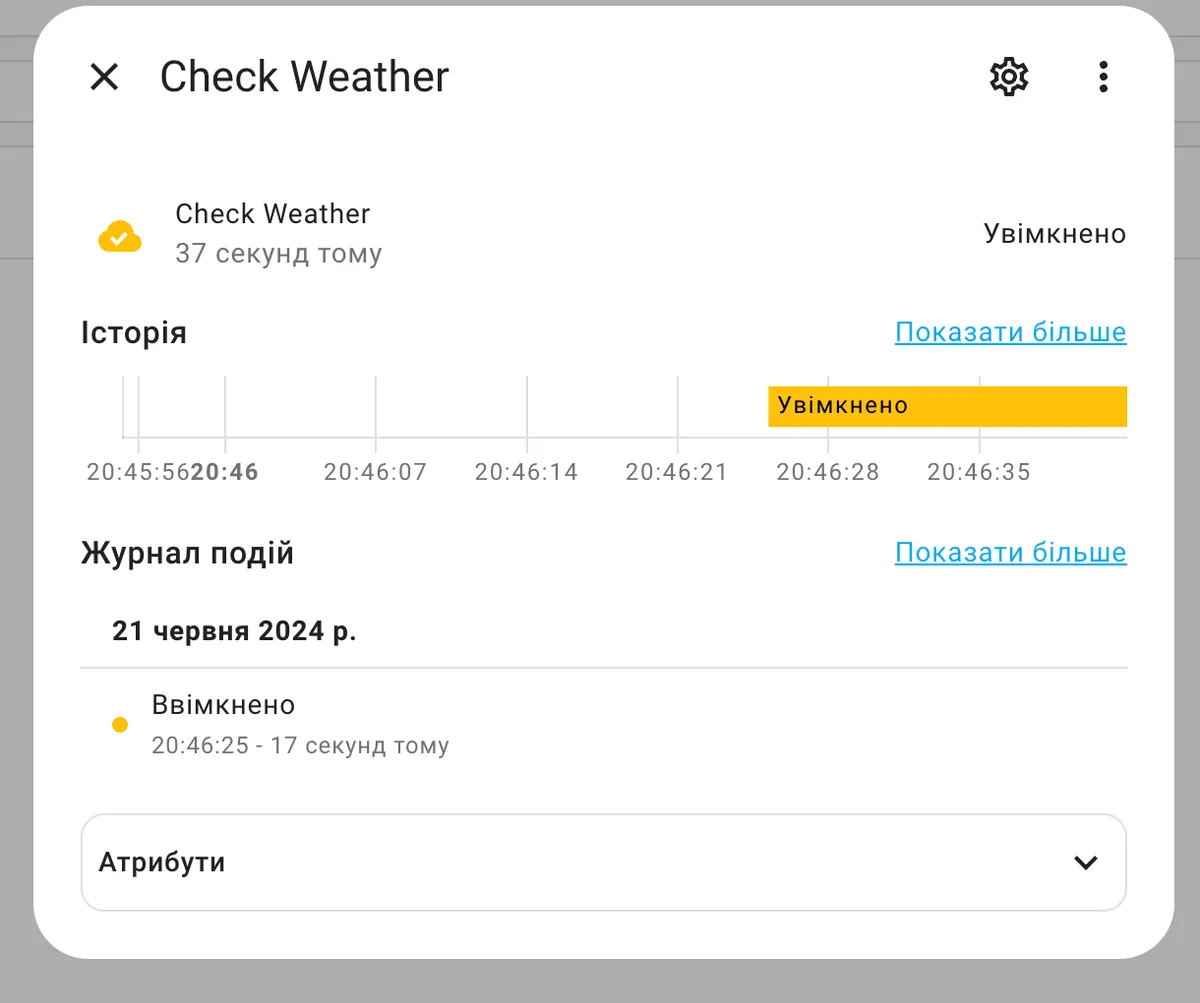
Task: Click the Ввімкнено logbook entry
Action: pyautogui.click(x=604, y=724)
